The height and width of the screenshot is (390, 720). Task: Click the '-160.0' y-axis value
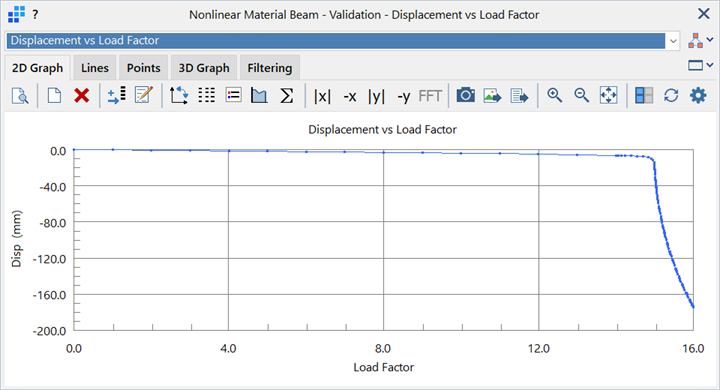click(x=50, y=295)
